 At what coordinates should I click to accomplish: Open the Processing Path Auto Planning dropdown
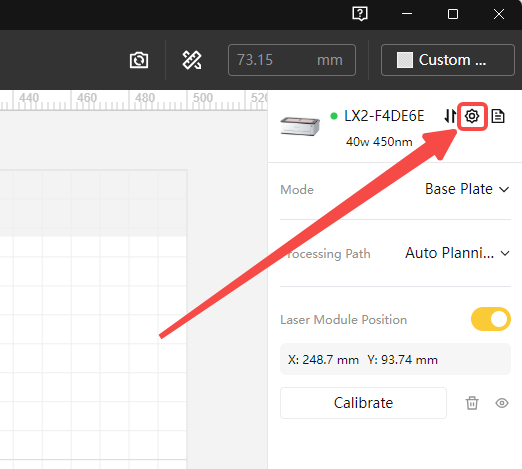[457, 253]
